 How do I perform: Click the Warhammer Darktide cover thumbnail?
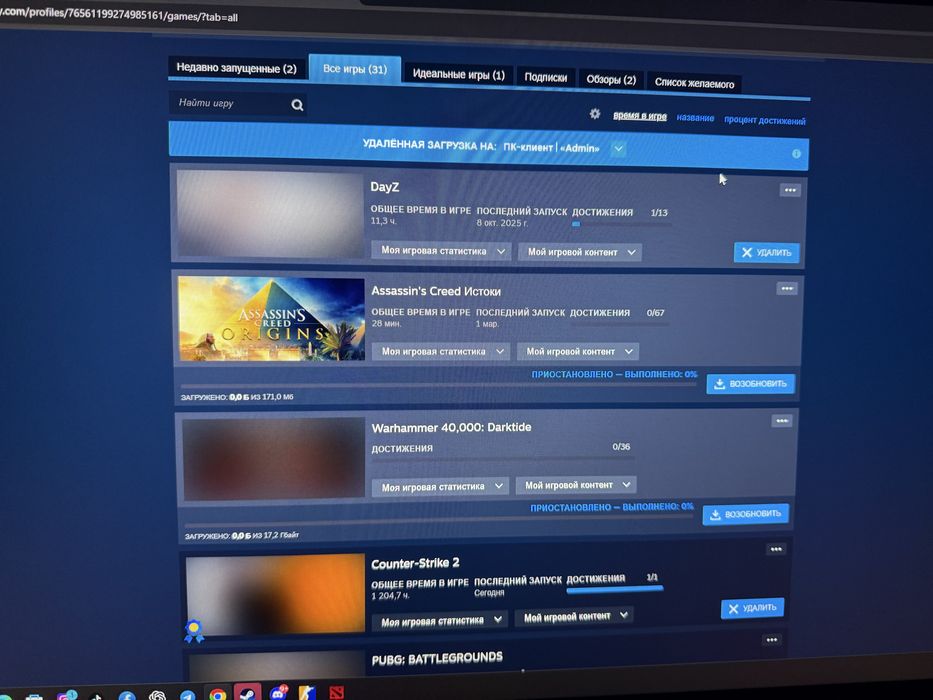tap(274, 458)
